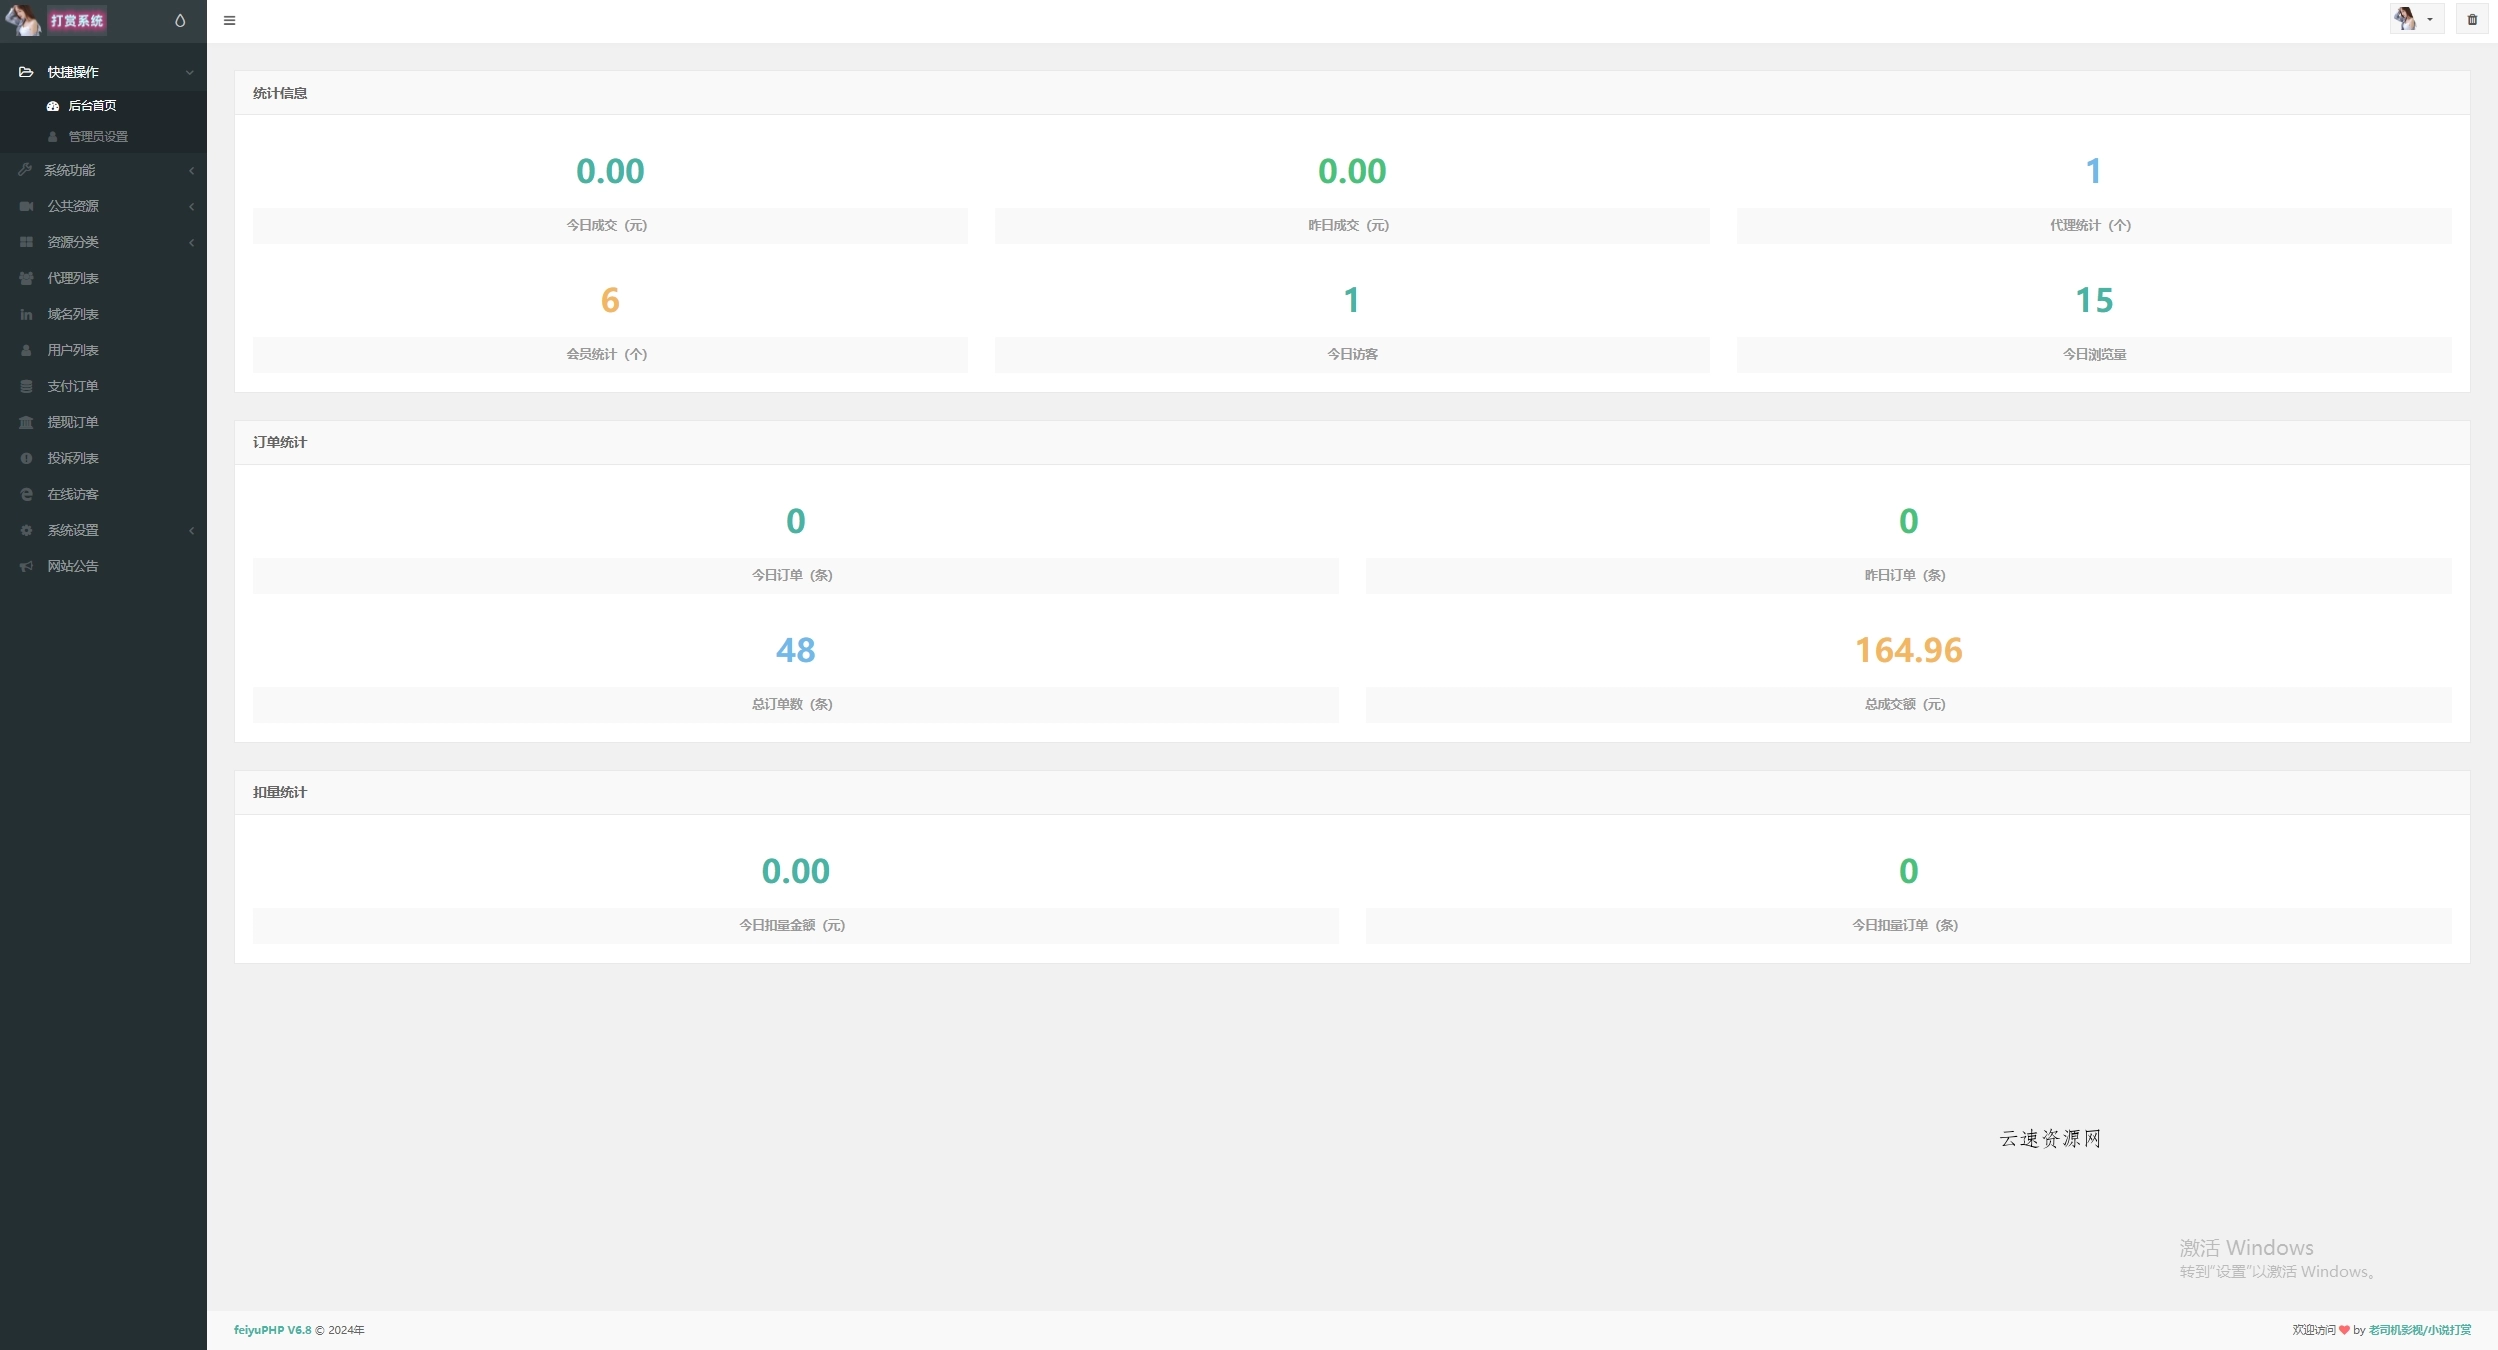Open the user avatar dropdown menu
The width and height of the screenshot is (2498, 1350).
2415,19
